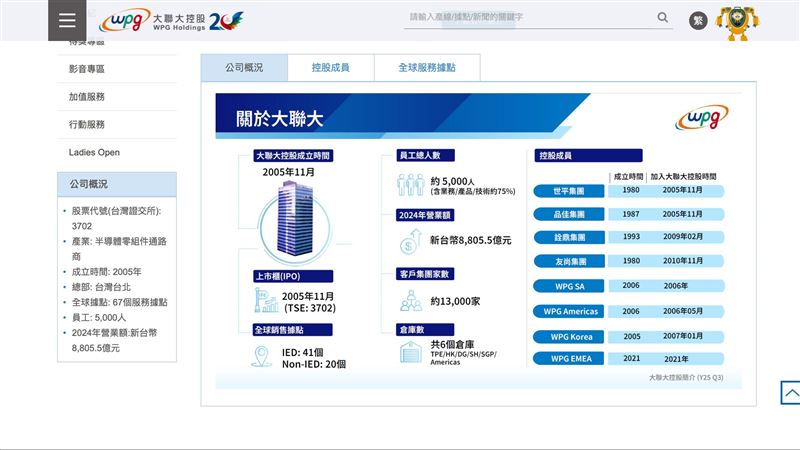
Task: Click the scroll-to-top arrow button
Action: [x=791, y=393]
